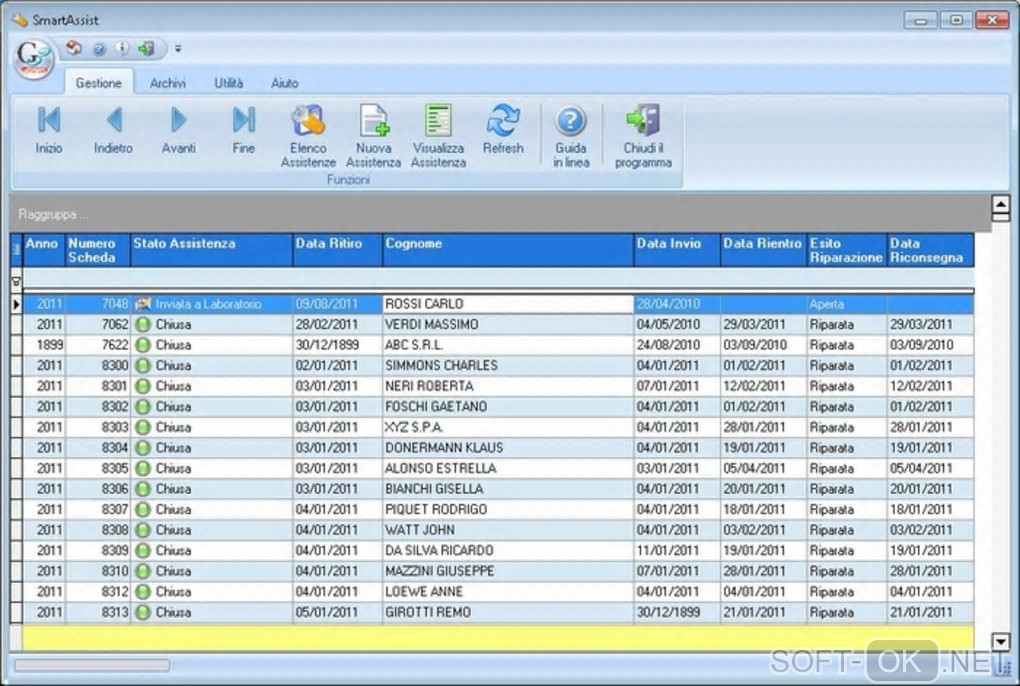Screen dimensions: 1020x686
Task: Open the Aiuto ribbon tab
Action: click(285, 84)
